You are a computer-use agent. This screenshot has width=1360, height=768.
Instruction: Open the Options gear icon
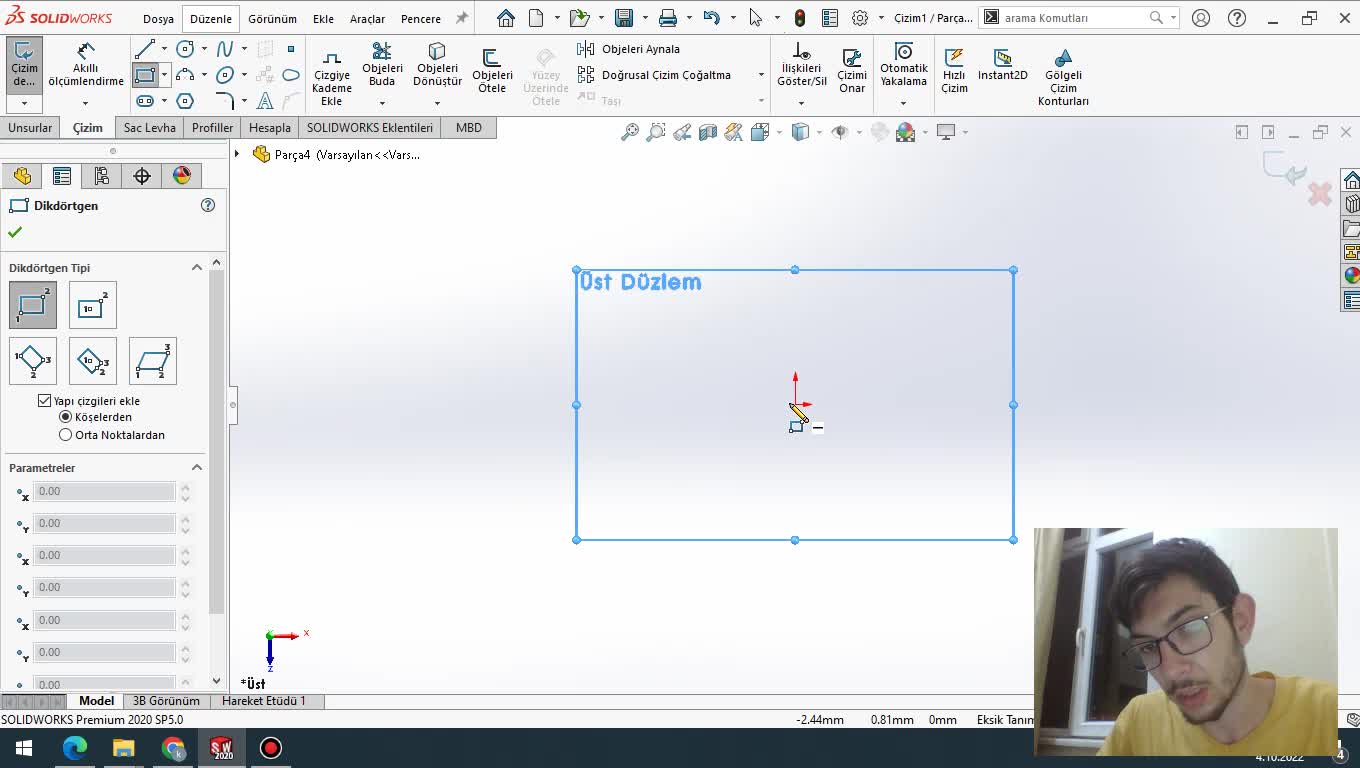click(860, 18)
